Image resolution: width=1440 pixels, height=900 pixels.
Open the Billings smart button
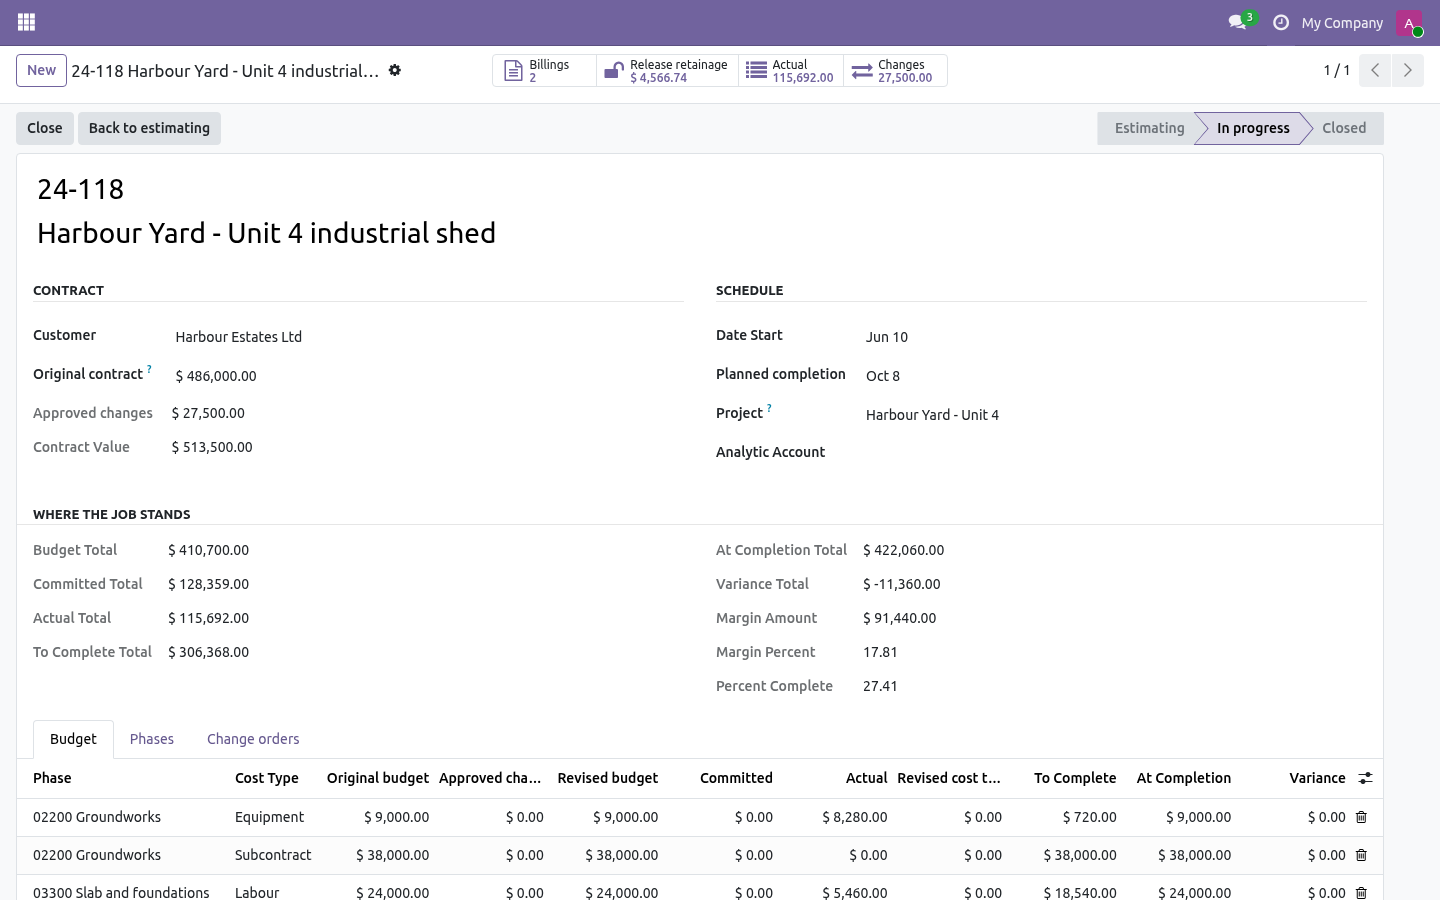tap(545, 71)
